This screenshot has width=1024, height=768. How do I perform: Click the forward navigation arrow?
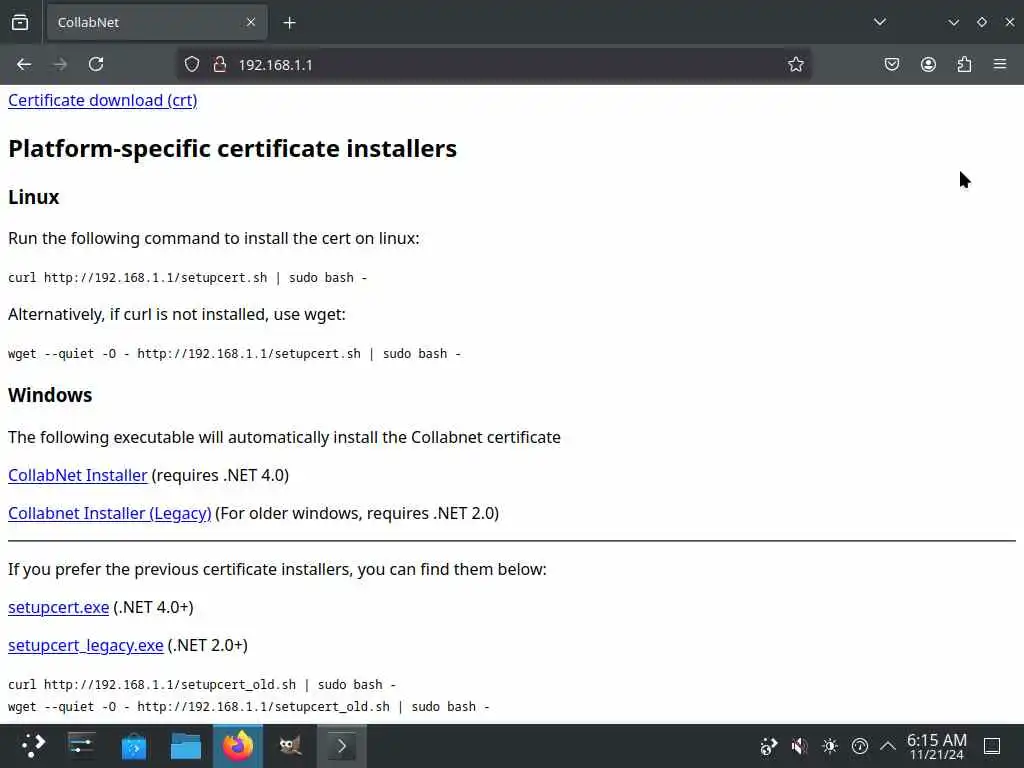click(x=60, y=64)
